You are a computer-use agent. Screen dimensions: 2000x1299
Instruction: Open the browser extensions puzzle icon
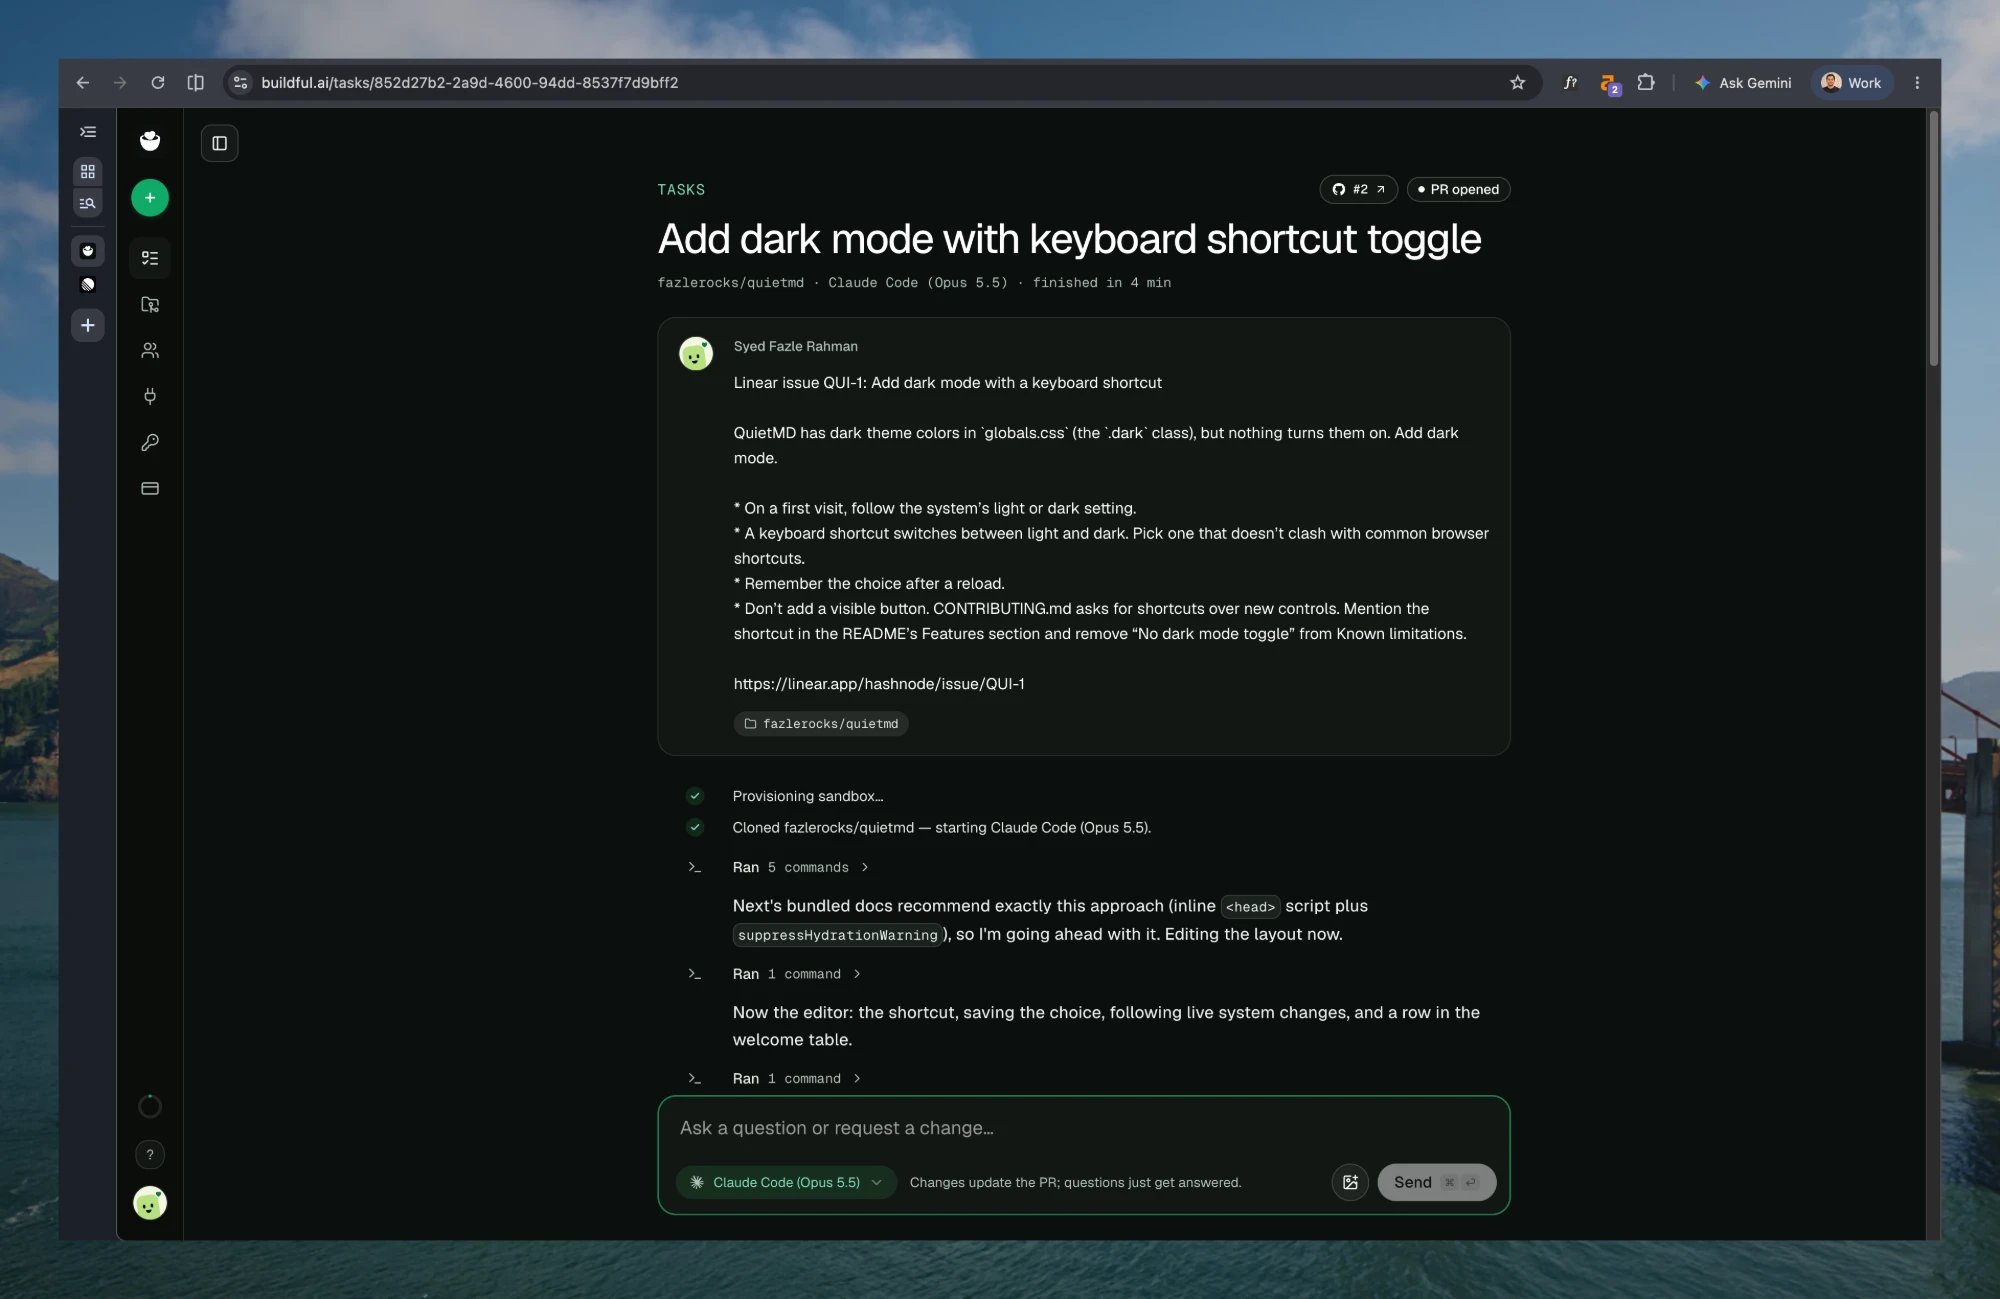(1646, 83)
